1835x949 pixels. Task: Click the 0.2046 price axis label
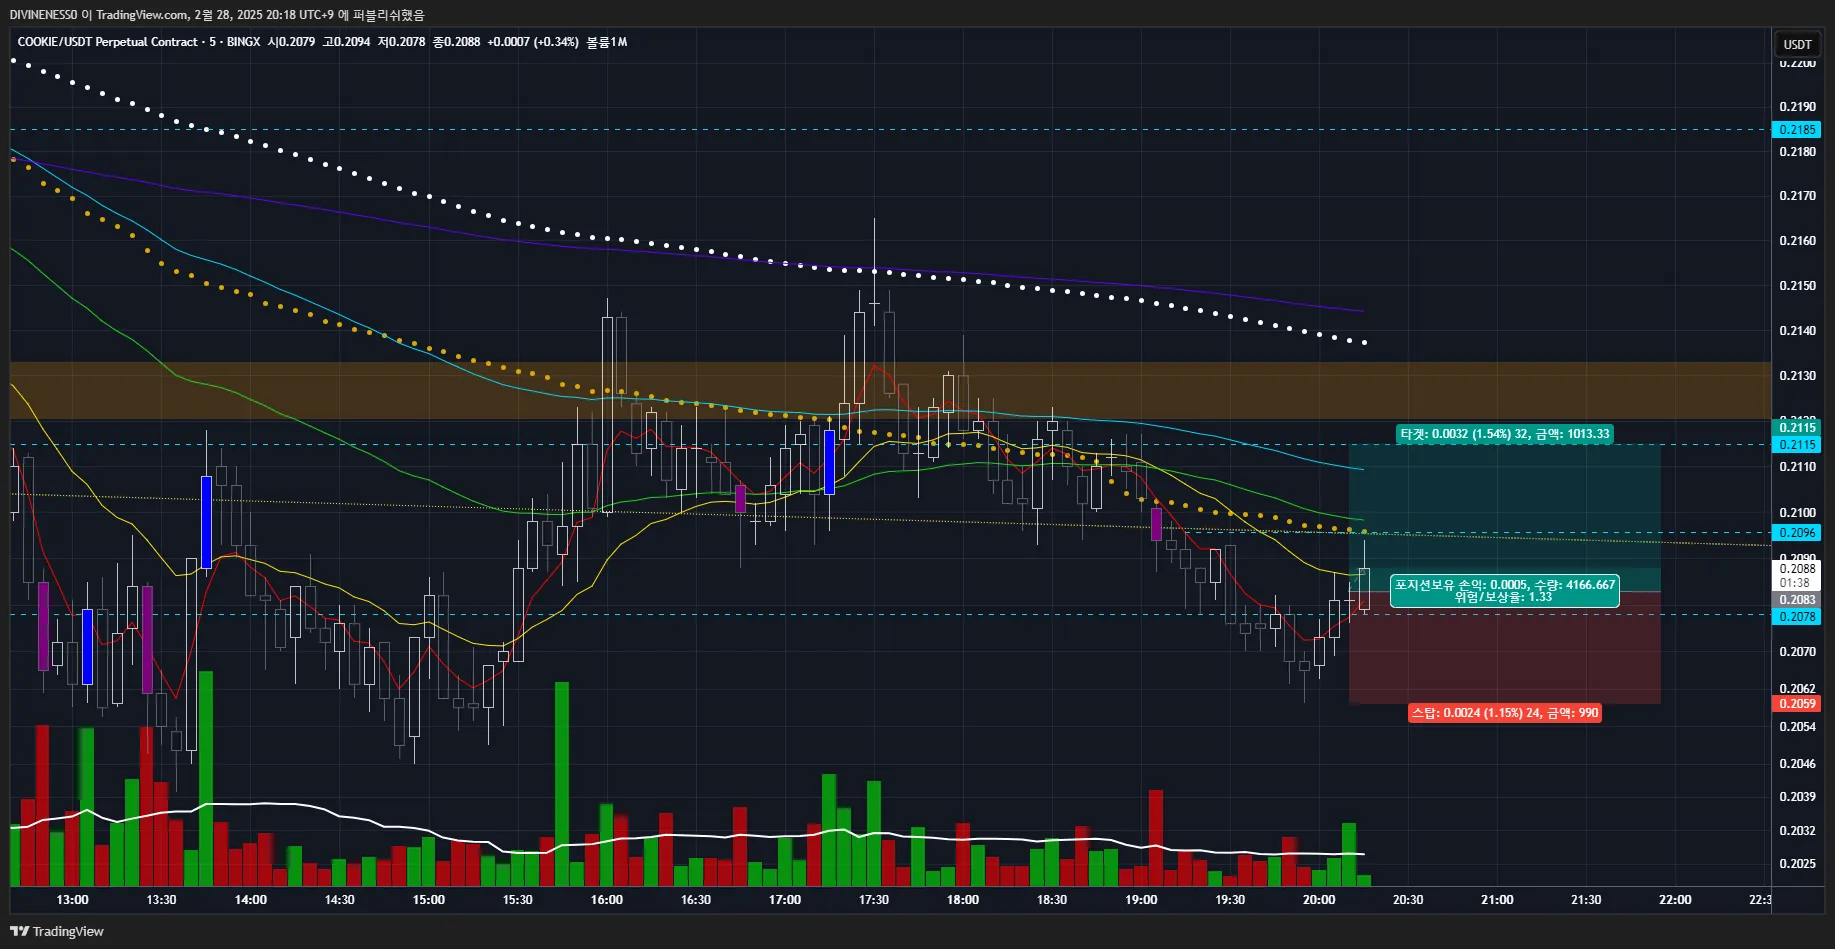(1797, 764)
